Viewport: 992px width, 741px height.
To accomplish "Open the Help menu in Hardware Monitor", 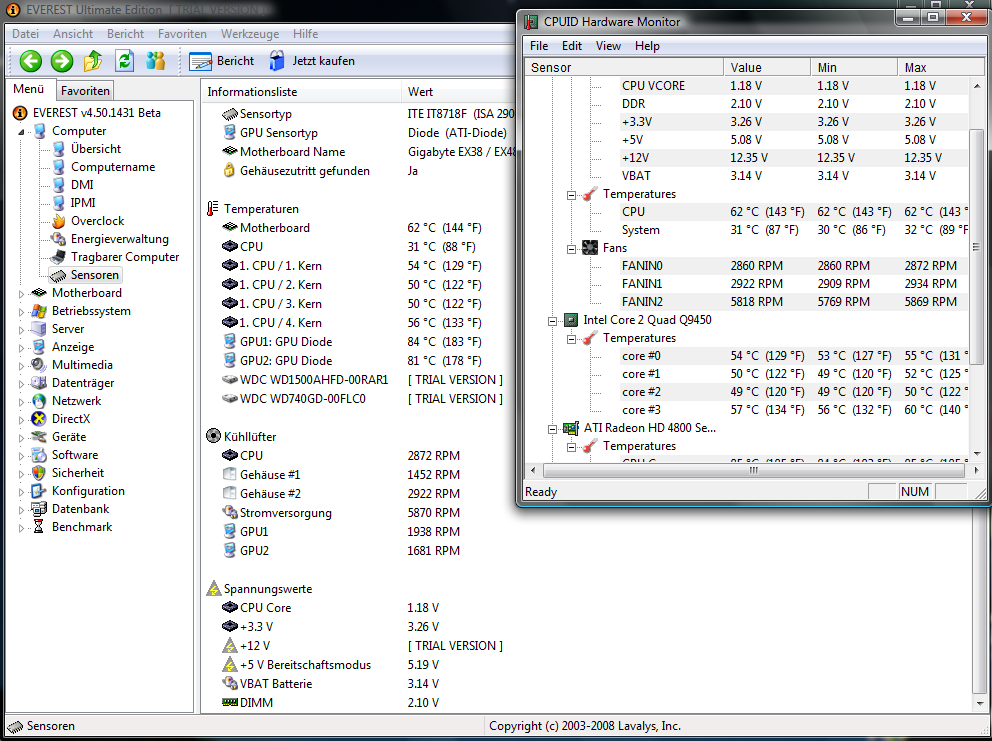I will (647, 46).
